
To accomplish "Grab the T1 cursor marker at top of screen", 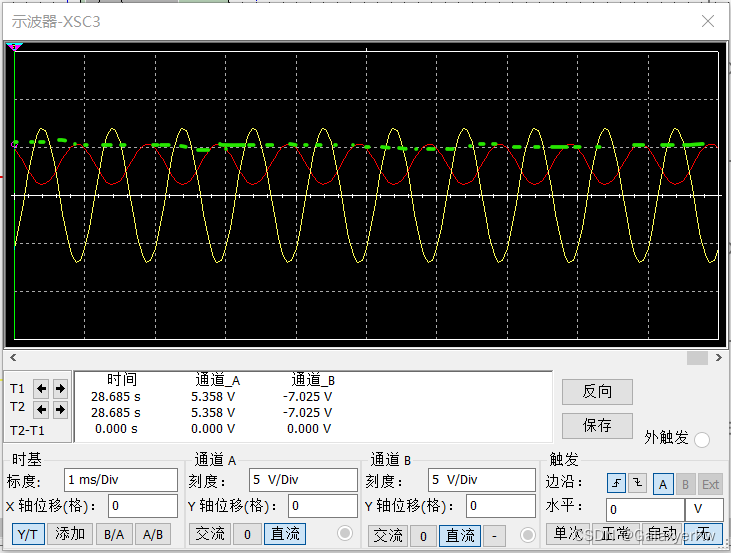I will click(14, 46).
